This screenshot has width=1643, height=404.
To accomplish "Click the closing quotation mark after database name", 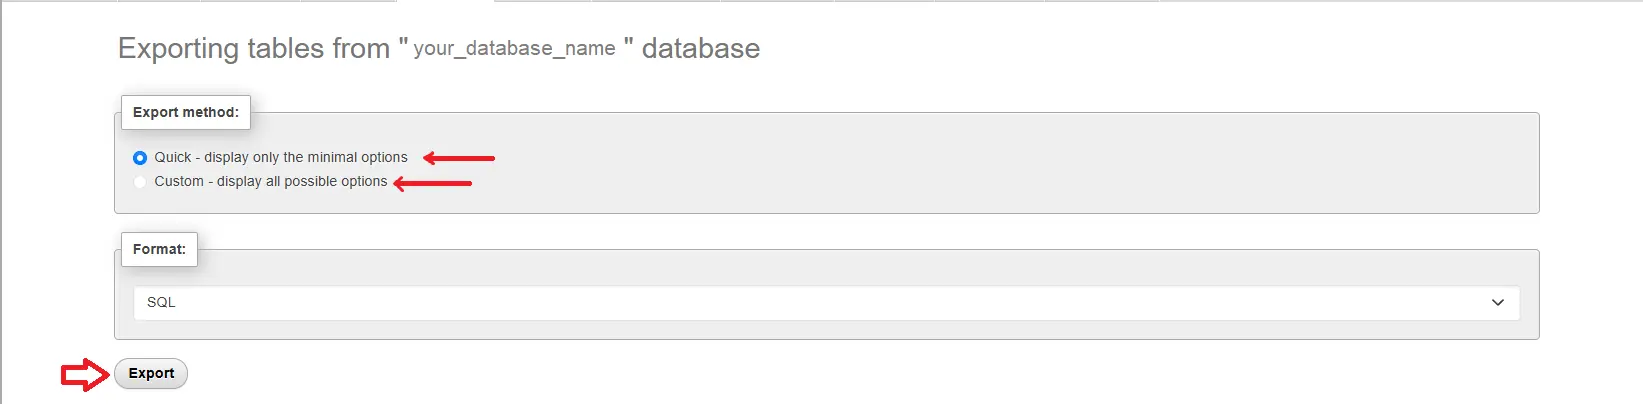I will 629,45.
